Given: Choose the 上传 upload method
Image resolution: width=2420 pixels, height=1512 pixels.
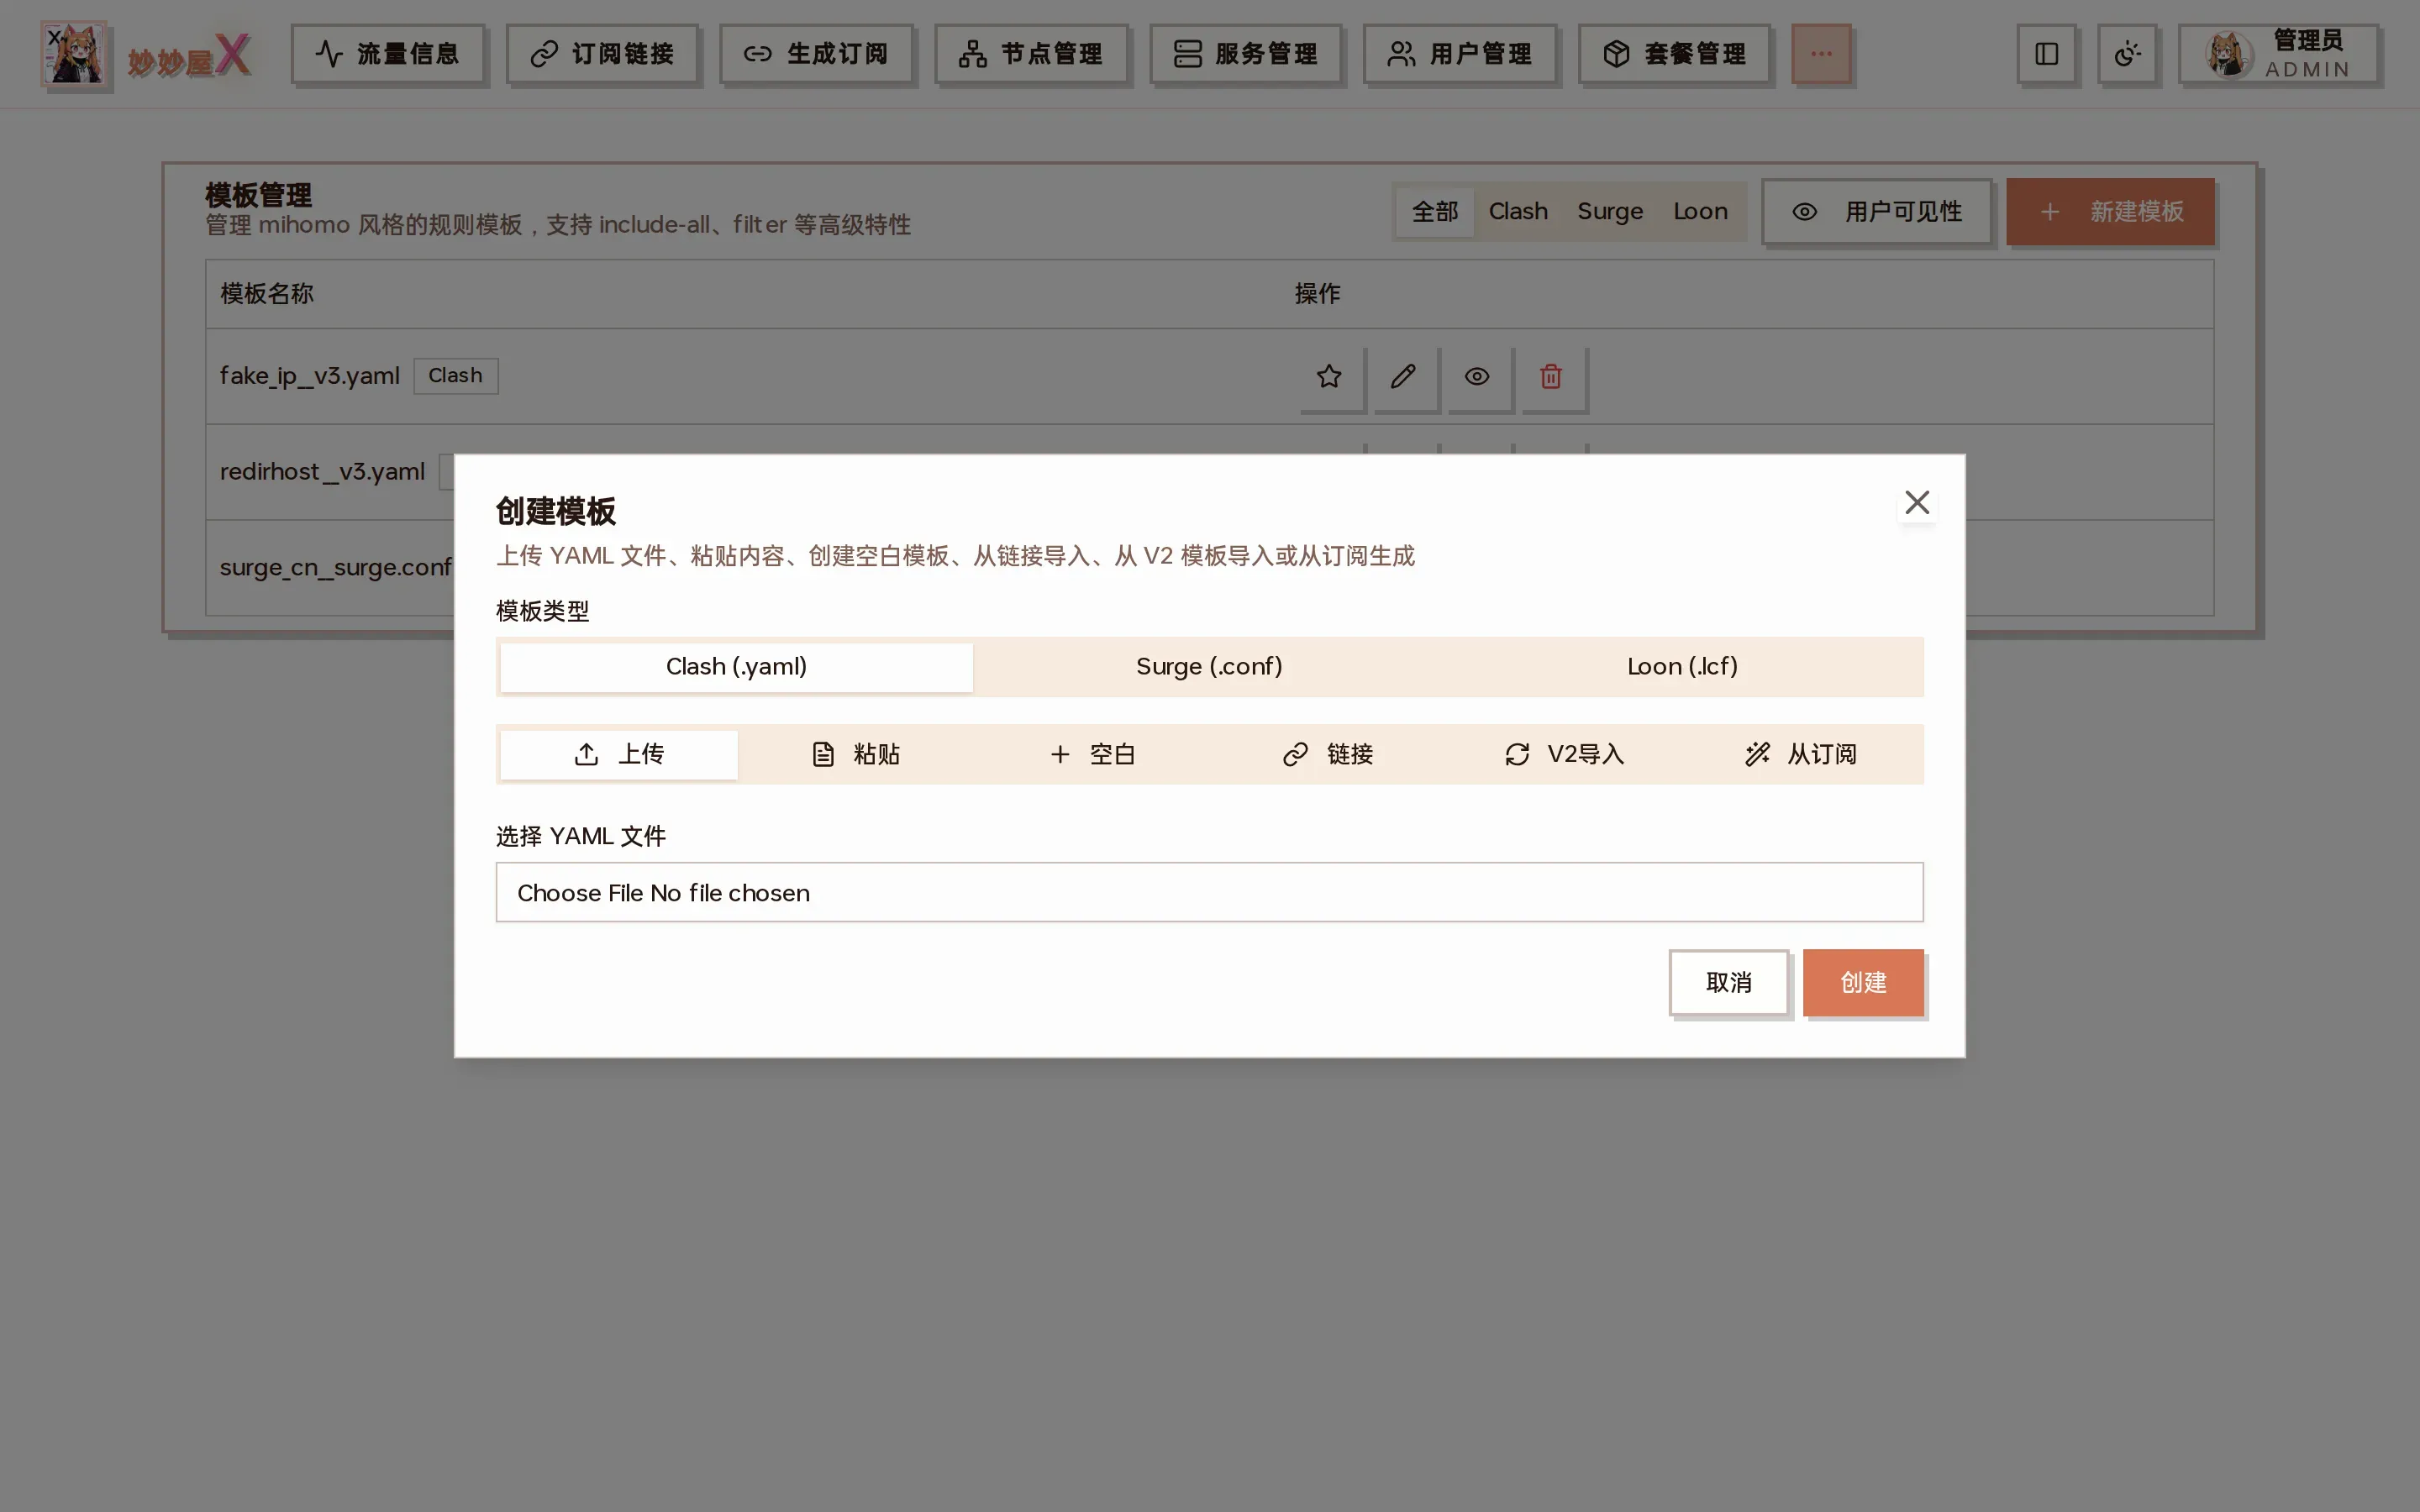Looking at the screenshot, I should point(619,754).
